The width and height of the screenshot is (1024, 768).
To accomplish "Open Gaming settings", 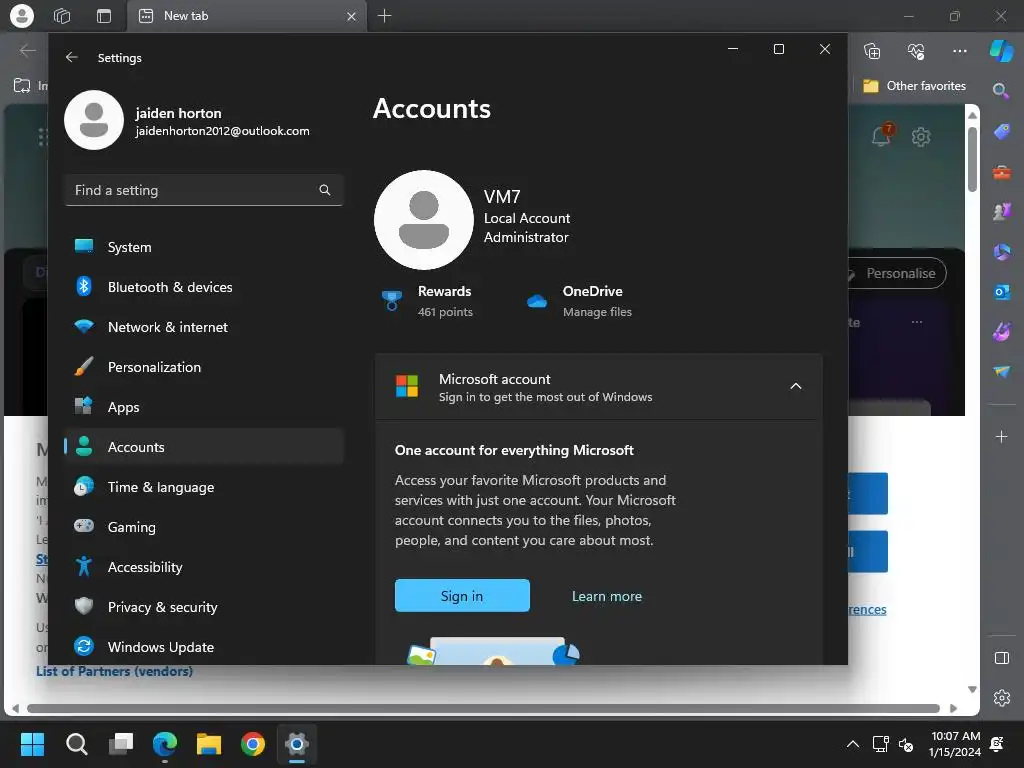I will (204, 526).
